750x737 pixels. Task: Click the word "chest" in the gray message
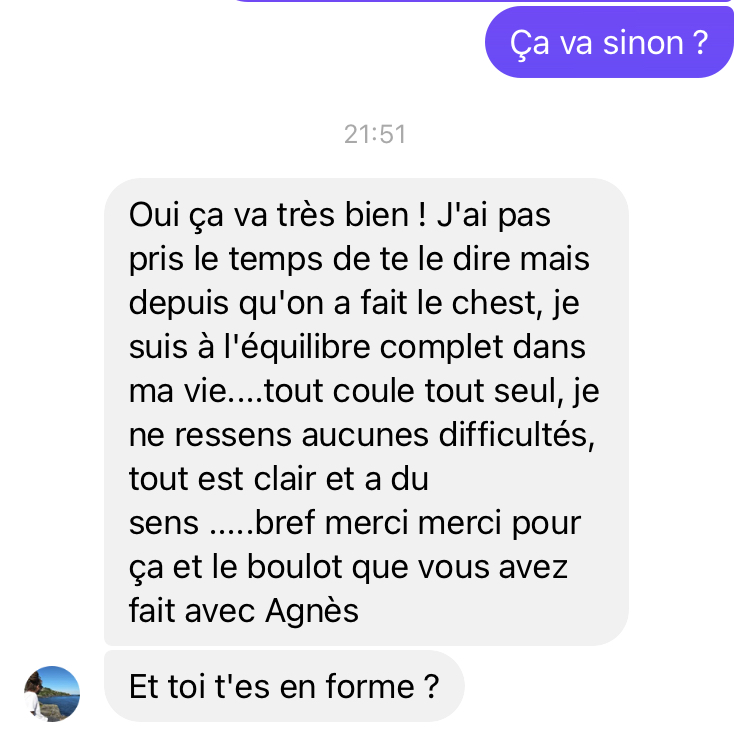(x=494, y=303)
